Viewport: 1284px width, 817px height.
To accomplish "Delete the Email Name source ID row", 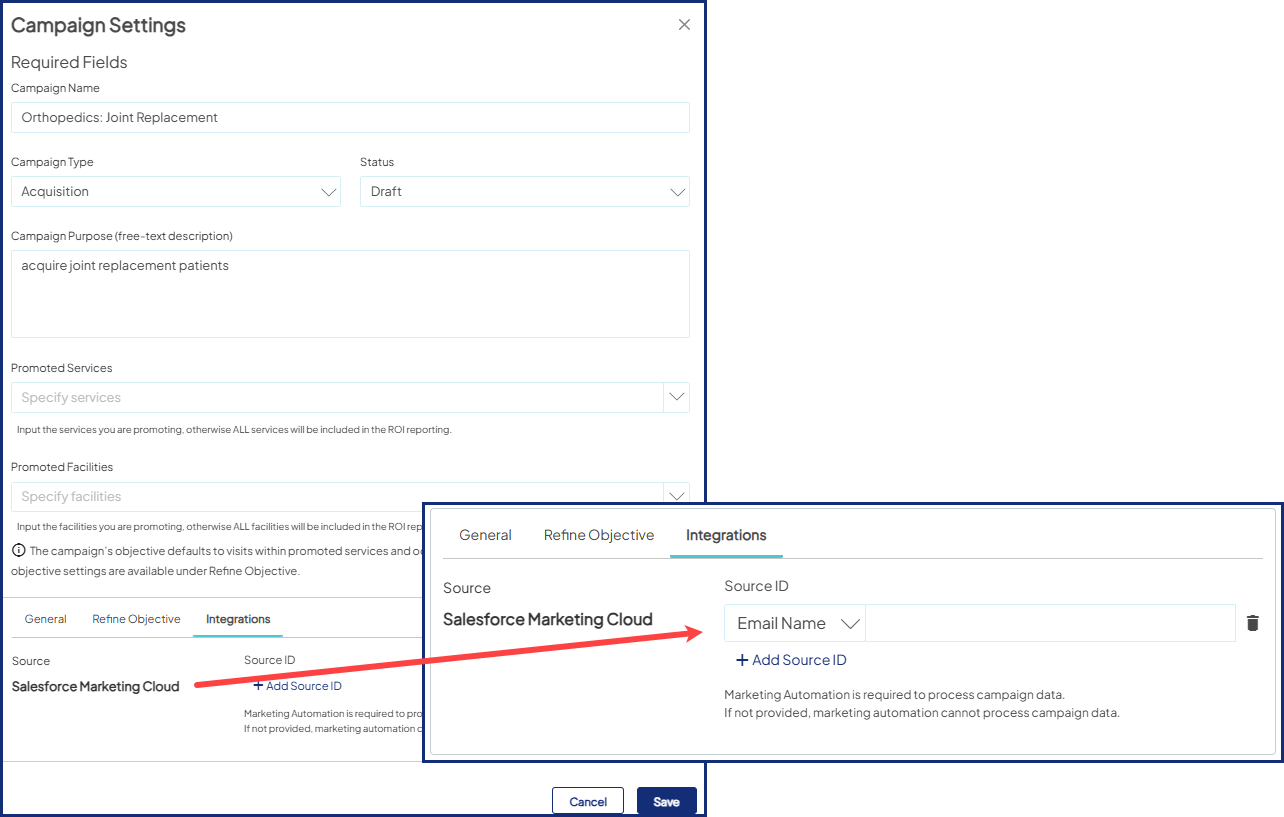I will point(1252,622).
